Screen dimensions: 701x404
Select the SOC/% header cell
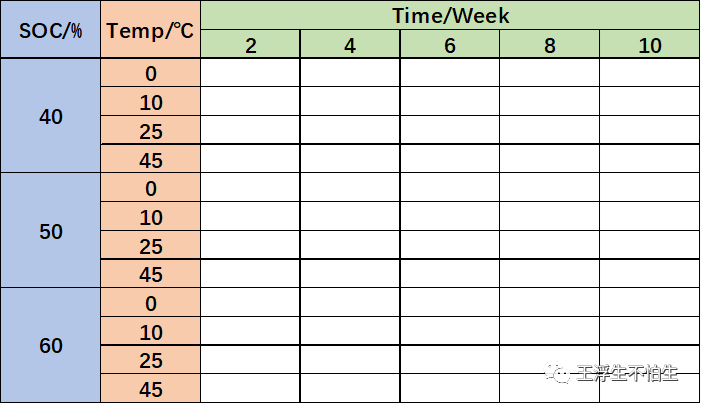(51, 29)
